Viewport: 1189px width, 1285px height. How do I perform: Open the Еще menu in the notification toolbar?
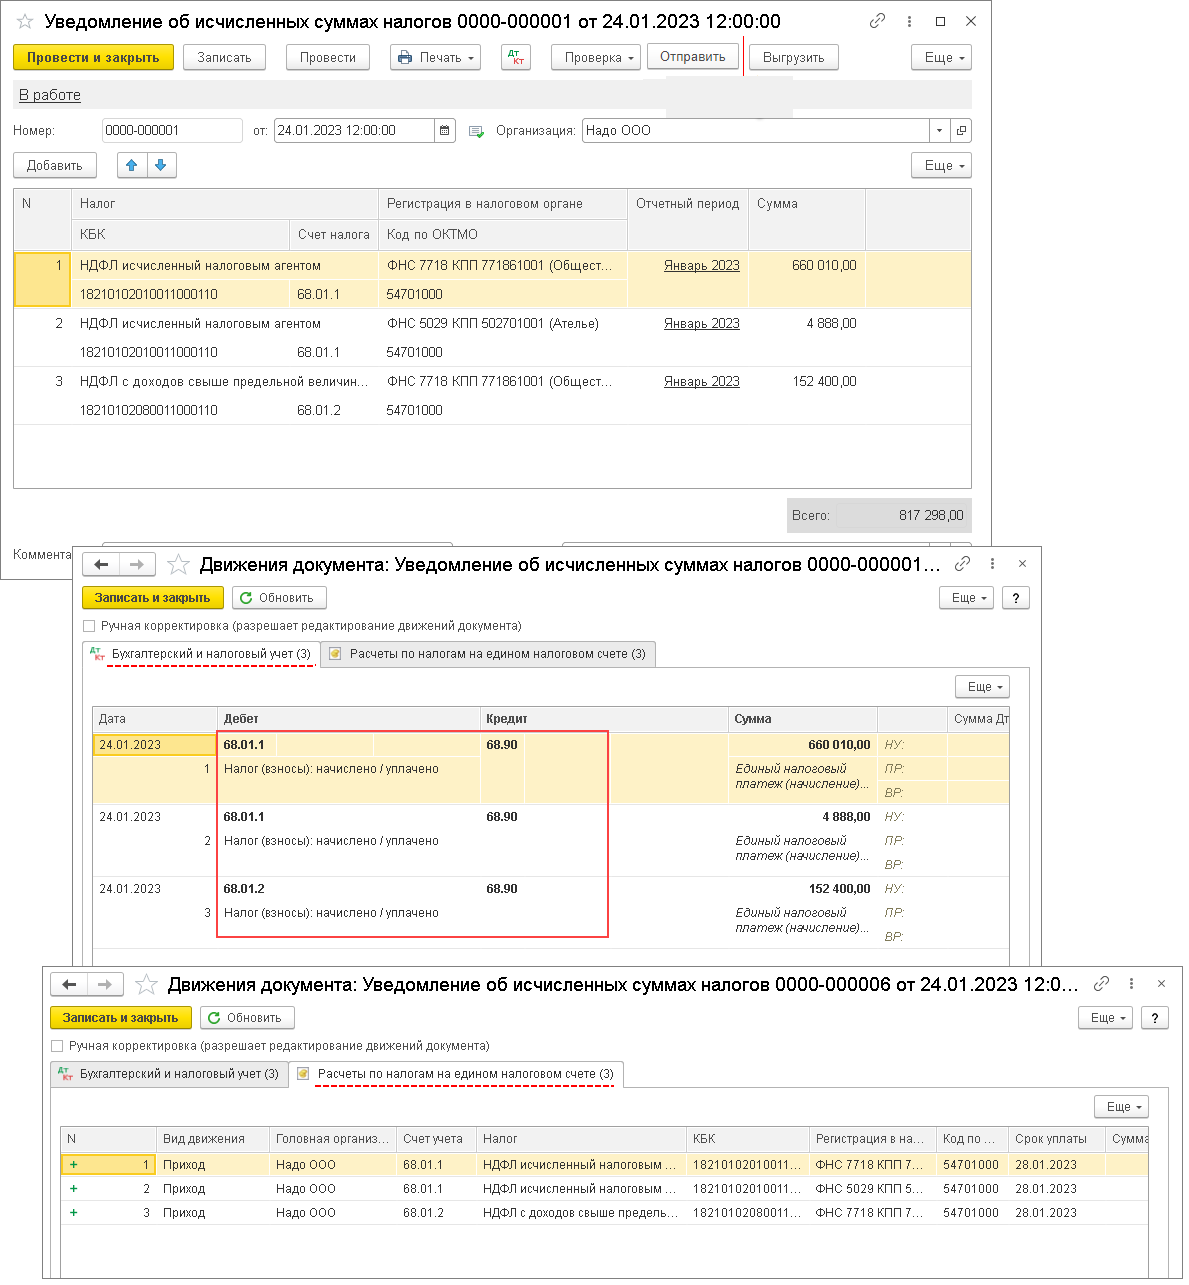coord(941,57)
